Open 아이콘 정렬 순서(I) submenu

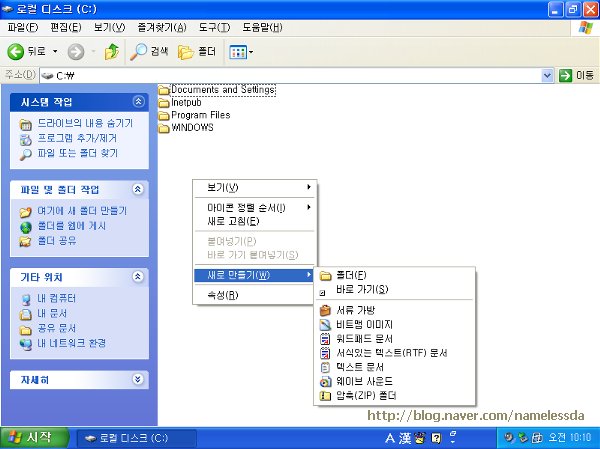coord(254,208)
